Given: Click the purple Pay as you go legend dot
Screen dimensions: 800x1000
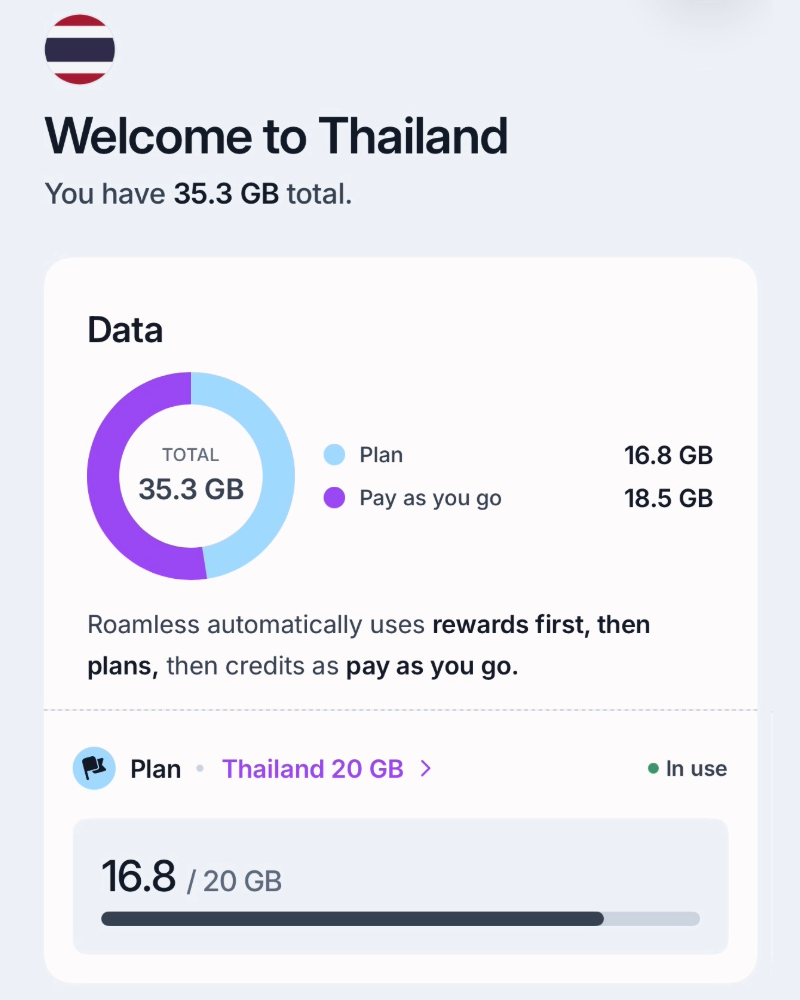Looking at the screenshot, I should [333, 498].
